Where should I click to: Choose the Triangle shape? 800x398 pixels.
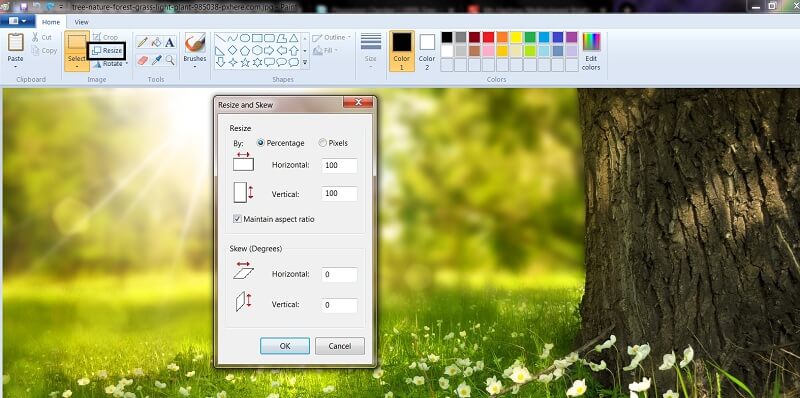click(294, 38)
